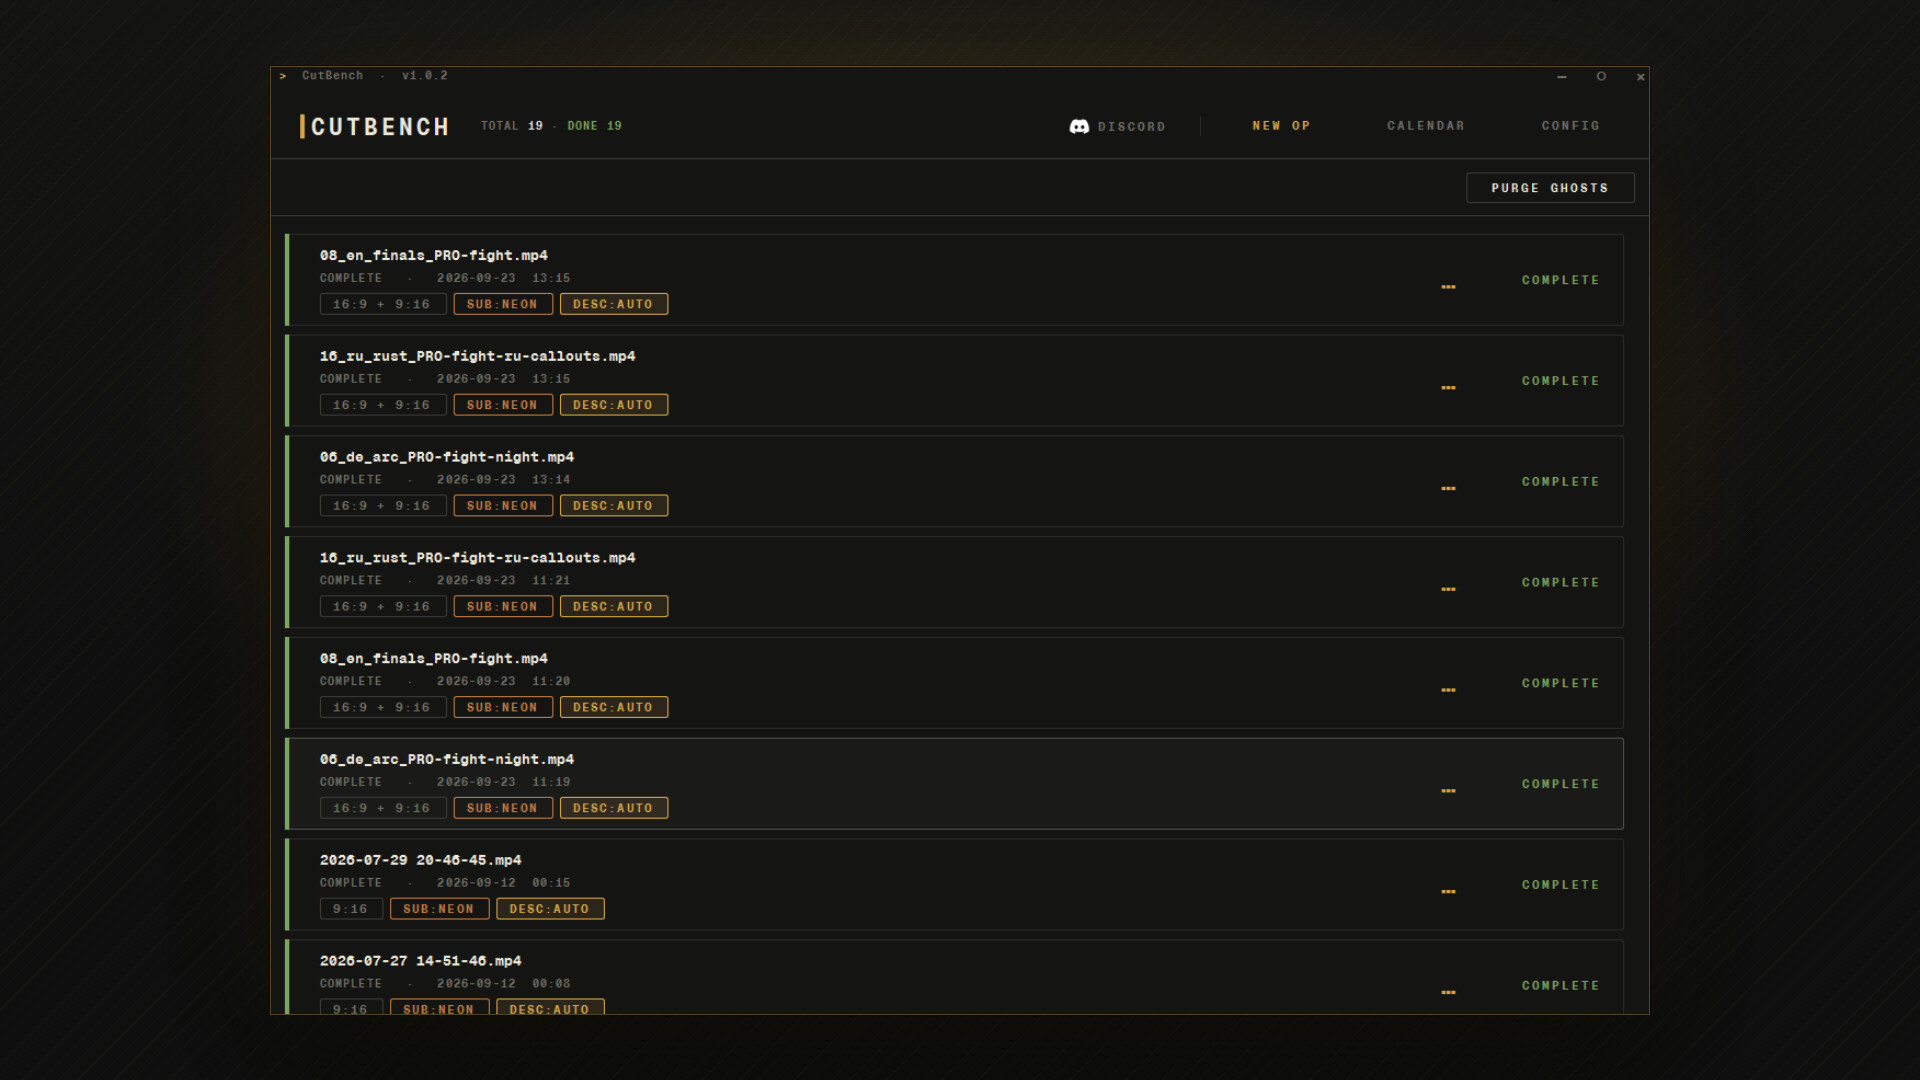Viewport: 1920px width, 1080px height.
Task: Click DESC:AUTO tag on 16_ru_rust 11:21 row
Action: pos(614,607)
